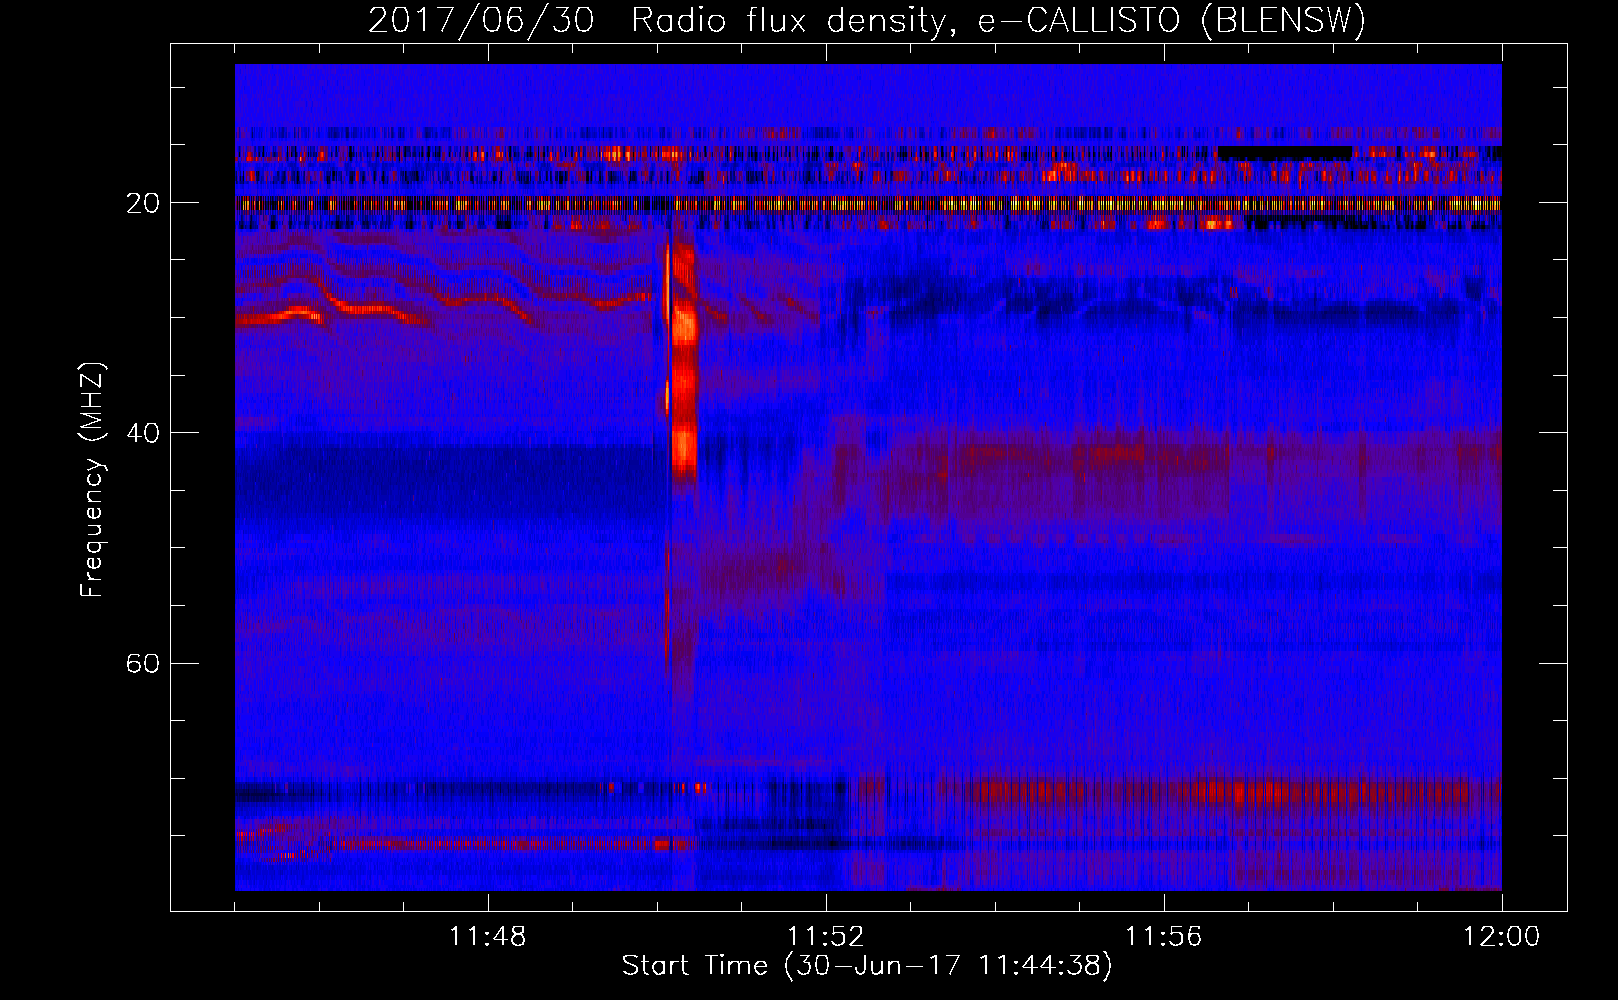Click the yellow interference band at 20 MHz
Screen dimensions: 1618x1000
tap(868, 204)
